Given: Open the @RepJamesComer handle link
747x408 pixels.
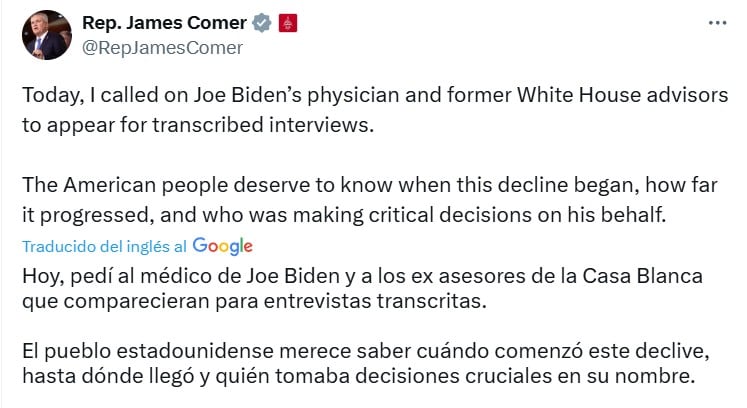Looking at the screenshot, I should click(x=162, y=47).
